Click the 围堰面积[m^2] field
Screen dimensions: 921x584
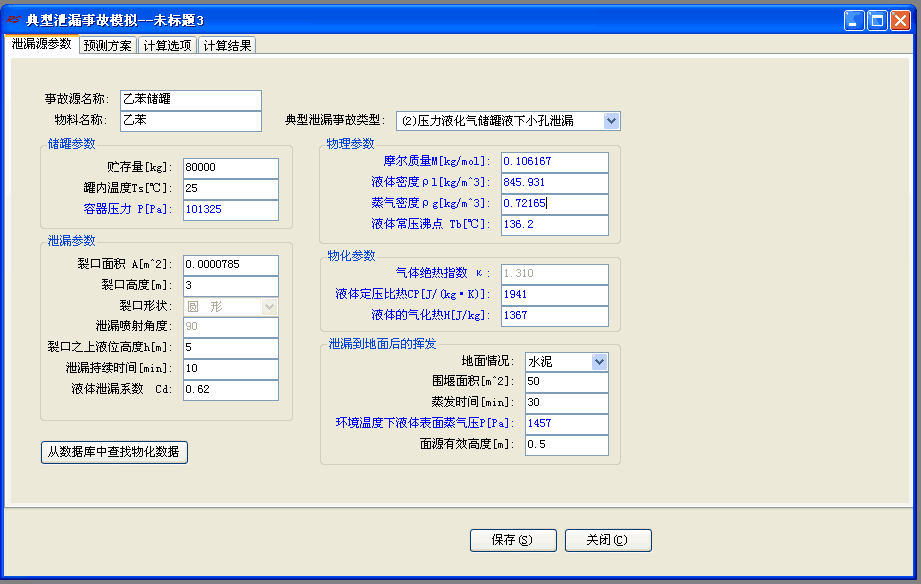[x=566, y=382]
